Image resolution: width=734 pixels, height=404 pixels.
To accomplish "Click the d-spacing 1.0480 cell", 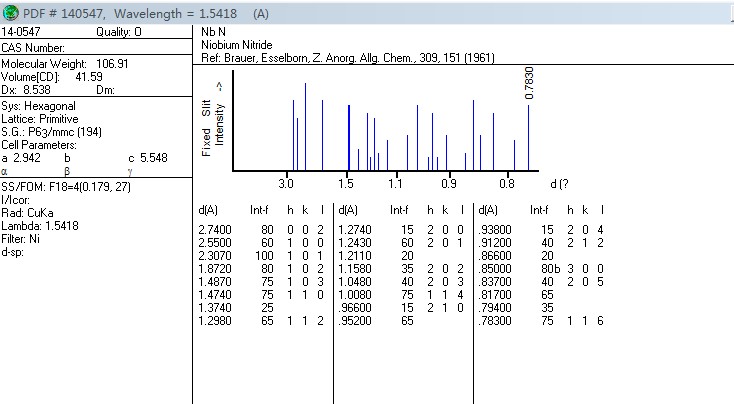I will 355,282.
